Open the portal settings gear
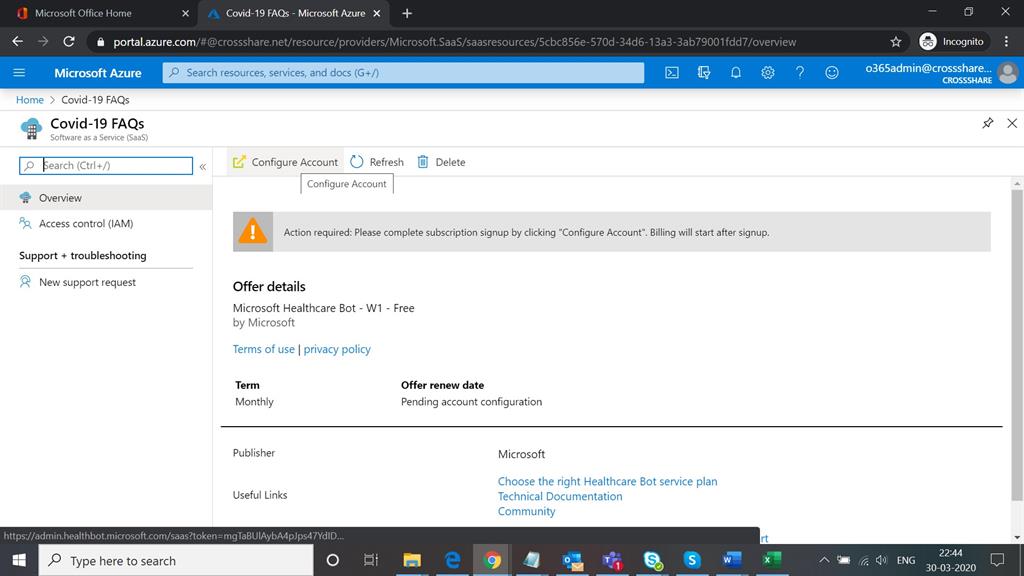The width and height of the screenshot is (1024, 576). [x=767, y=72]
